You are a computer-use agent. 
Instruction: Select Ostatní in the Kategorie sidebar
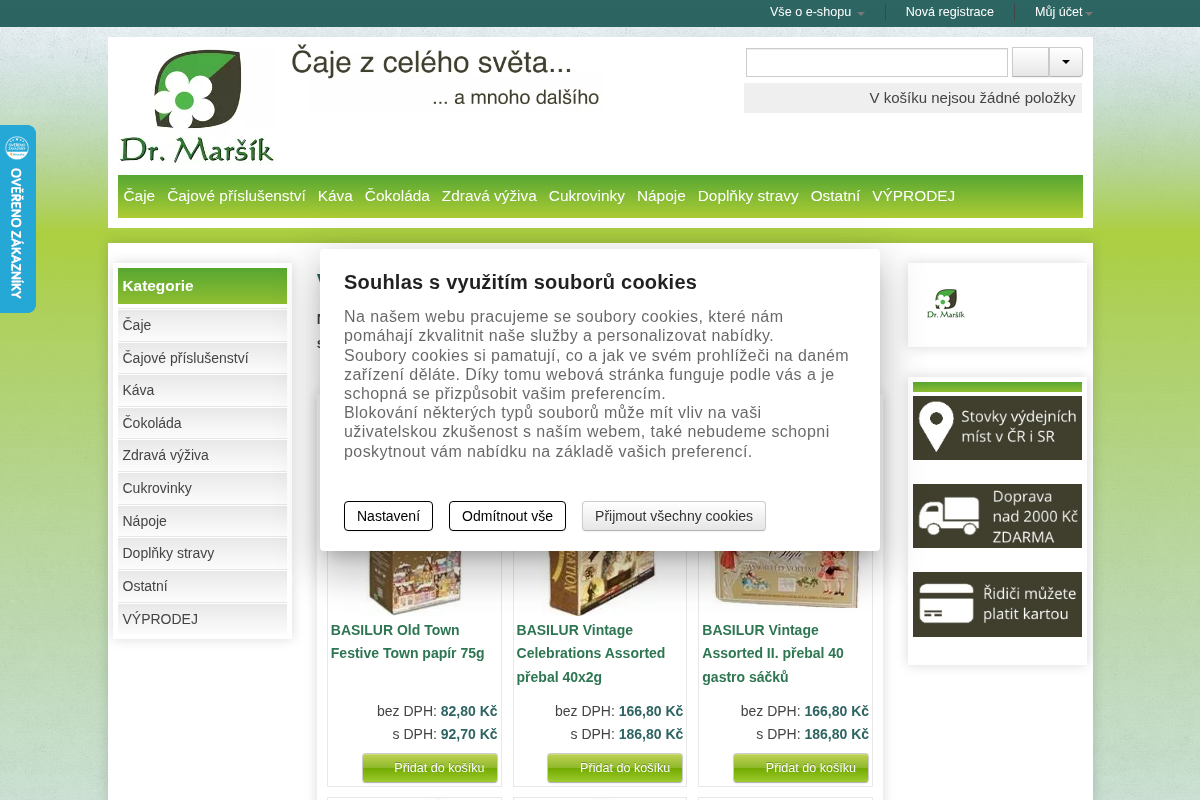click(202, 586)
